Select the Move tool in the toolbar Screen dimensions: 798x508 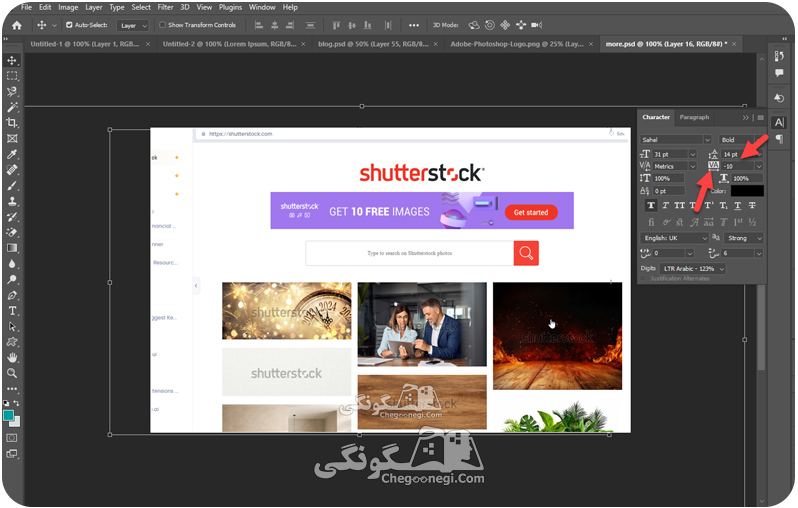(x=12, y=60)
